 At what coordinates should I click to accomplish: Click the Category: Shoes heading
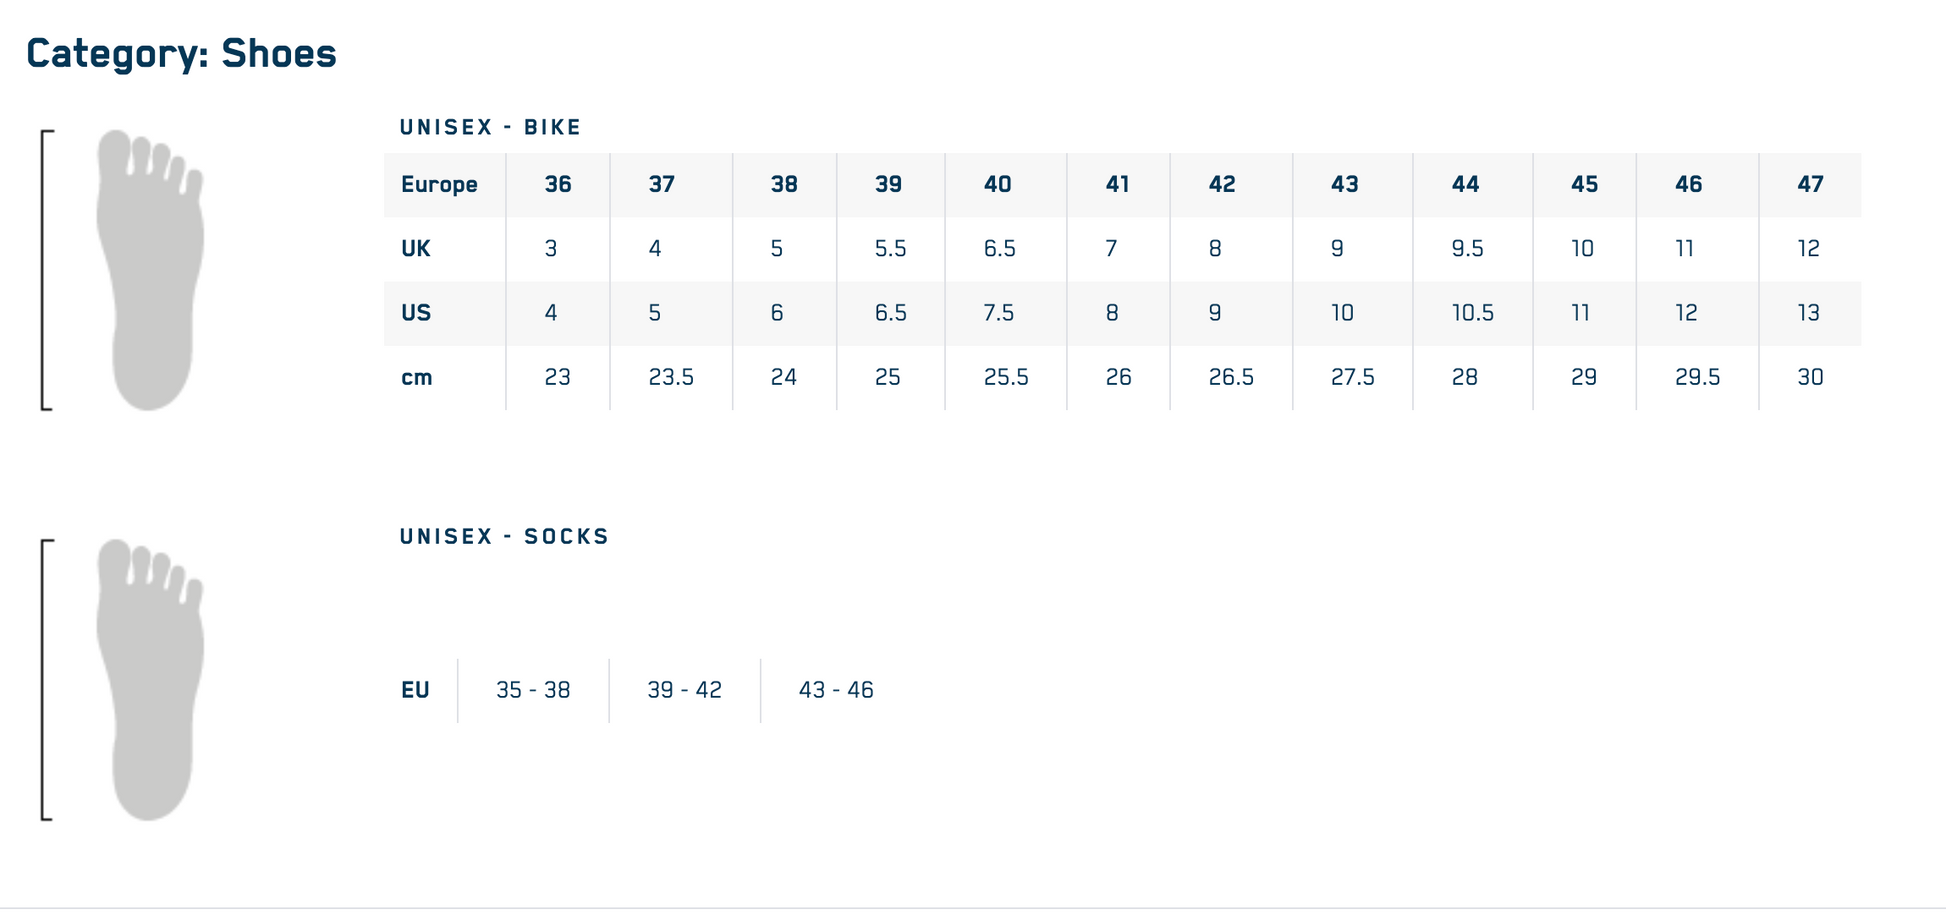point(181,54)
